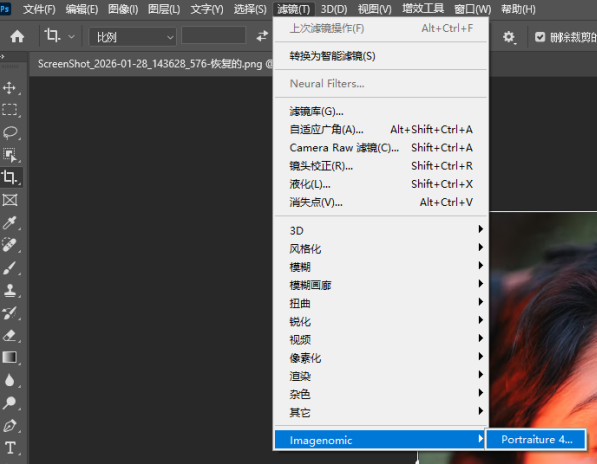Image resolution: width=597 pixels, height=464 pixels.
Task: Select the Eyedropper tool
Action: point(10,223)
